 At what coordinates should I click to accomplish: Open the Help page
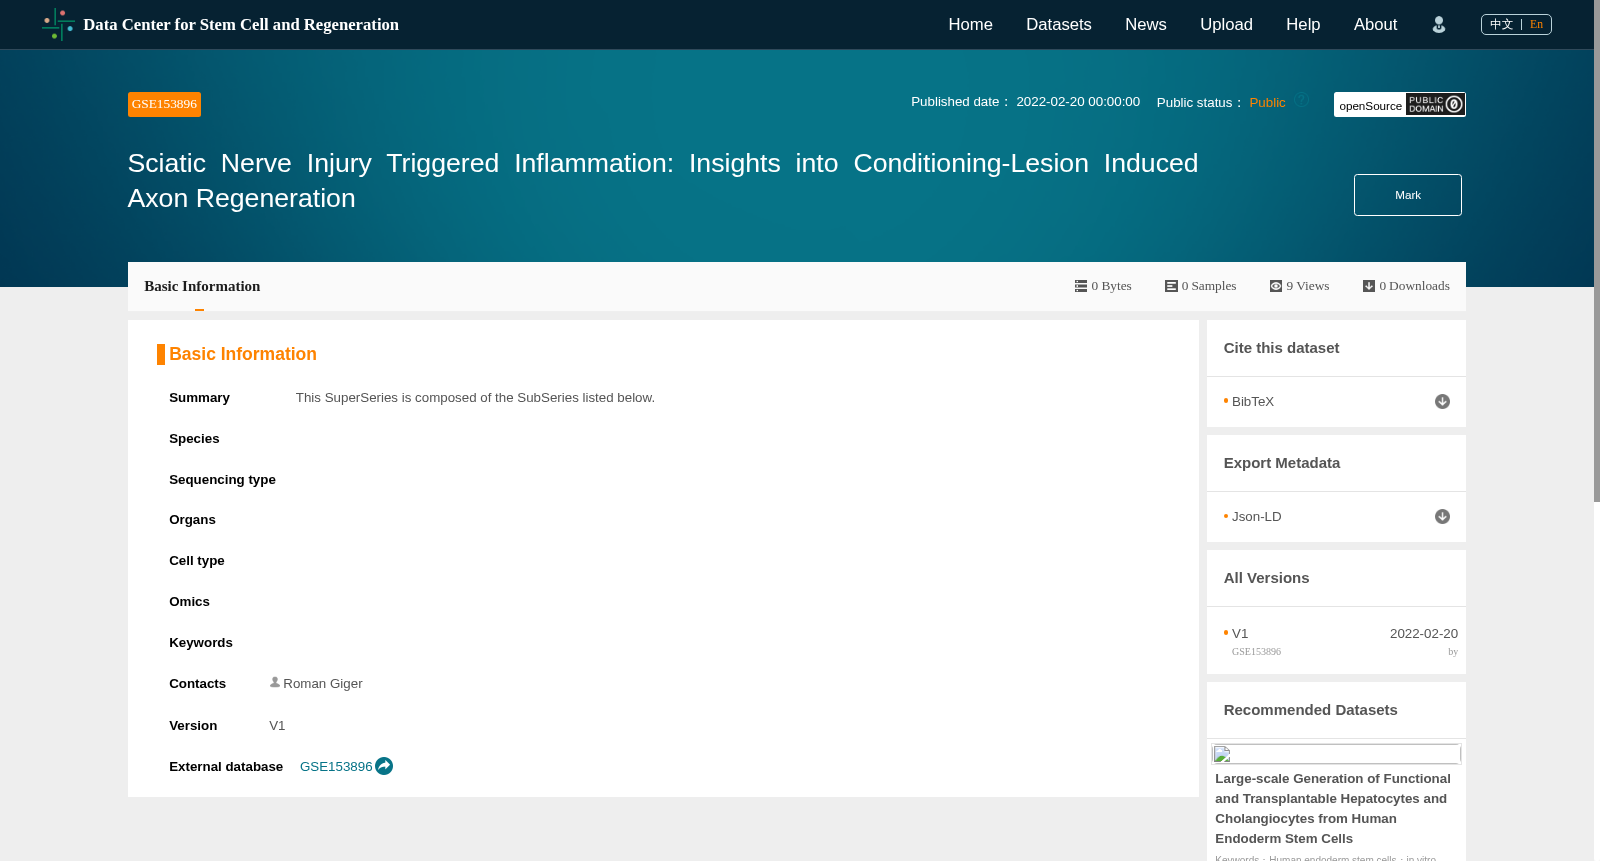(x=1303, y=25)
